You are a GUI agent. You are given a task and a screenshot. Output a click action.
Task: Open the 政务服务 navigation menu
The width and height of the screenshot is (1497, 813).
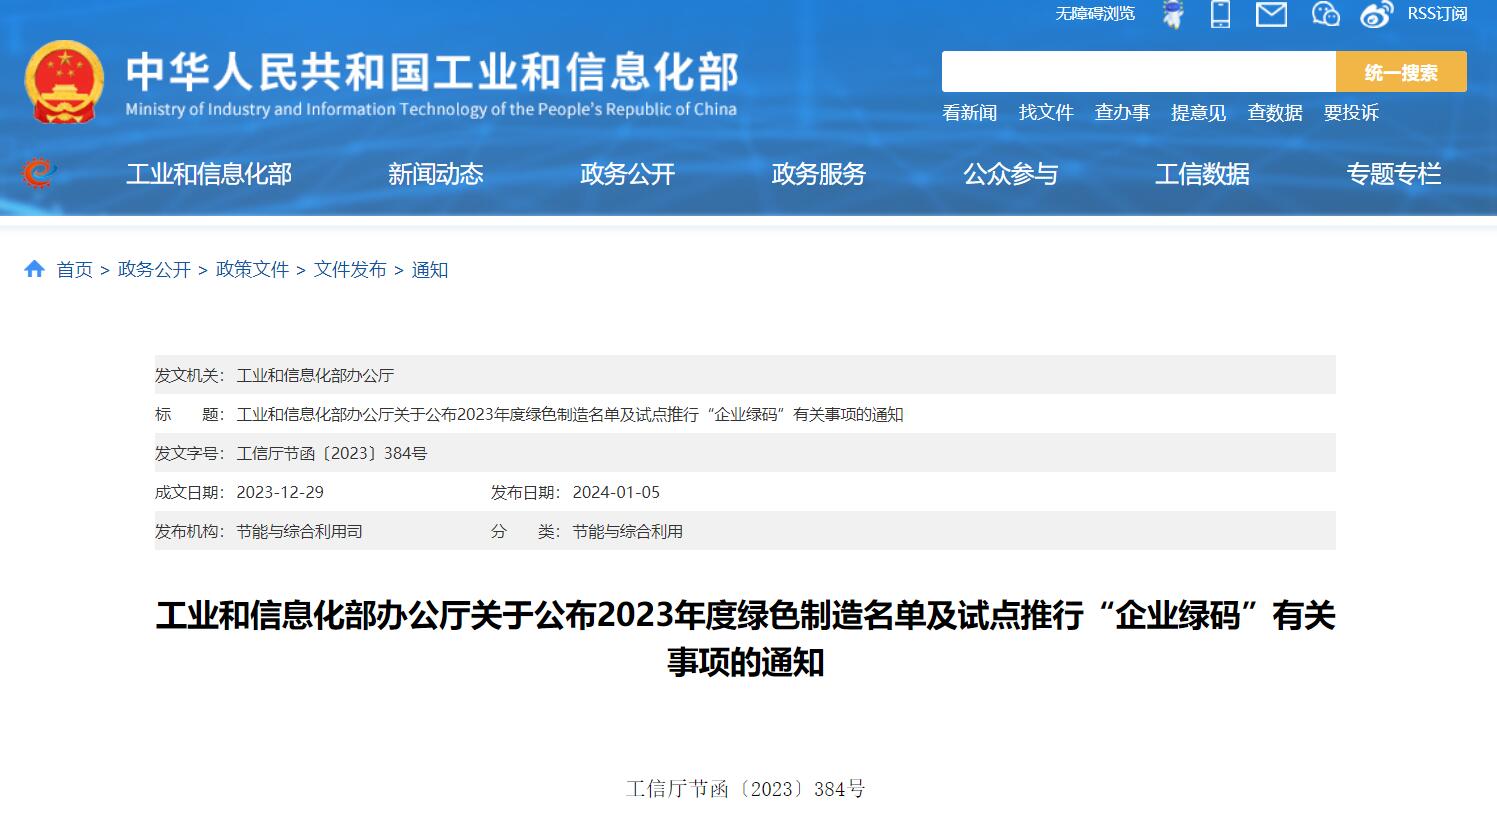818,174
